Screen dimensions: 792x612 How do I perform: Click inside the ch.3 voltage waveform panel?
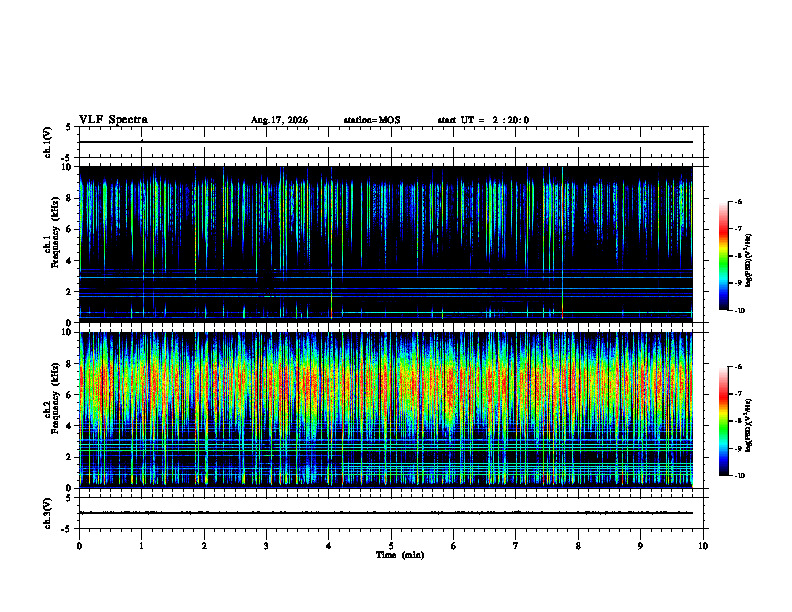pos(391,513)
